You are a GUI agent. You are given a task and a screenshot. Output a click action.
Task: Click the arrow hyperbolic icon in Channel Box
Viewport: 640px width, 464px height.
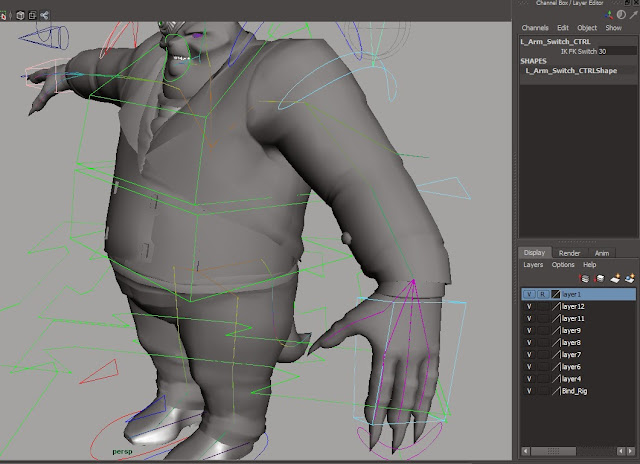[633, 15]
